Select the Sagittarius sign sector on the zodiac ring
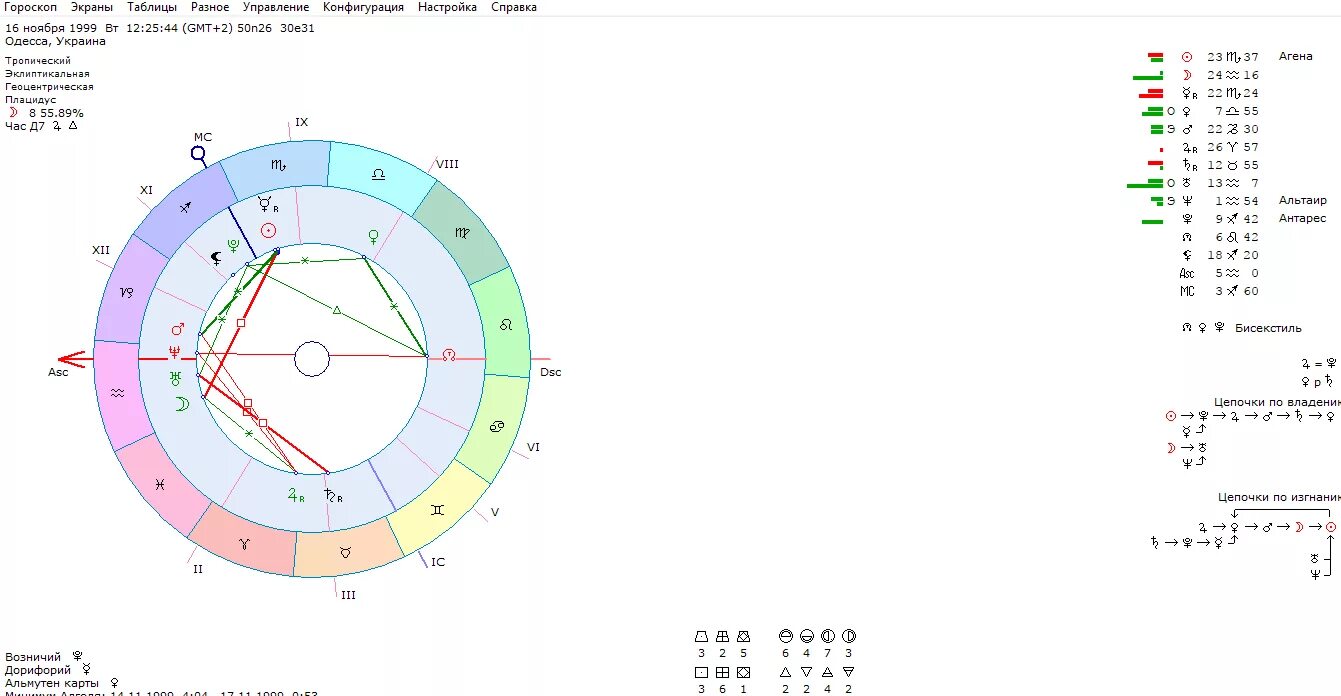 (x=185, y=208)
